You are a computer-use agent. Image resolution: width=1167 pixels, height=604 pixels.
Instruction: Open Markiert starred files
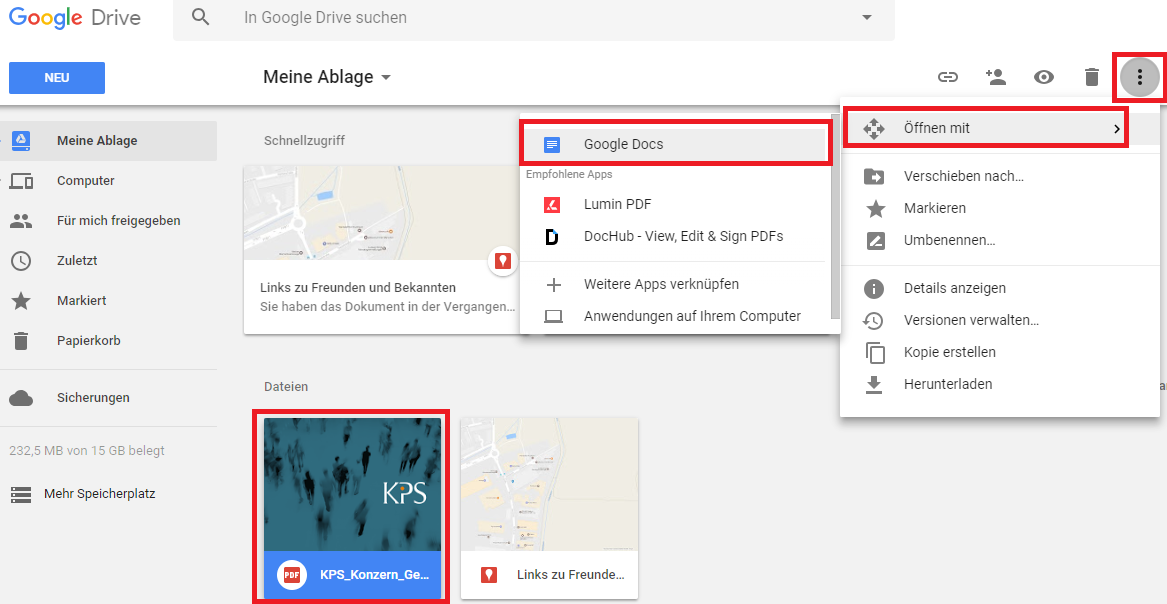pyautogui.click(x=109, y=301)
